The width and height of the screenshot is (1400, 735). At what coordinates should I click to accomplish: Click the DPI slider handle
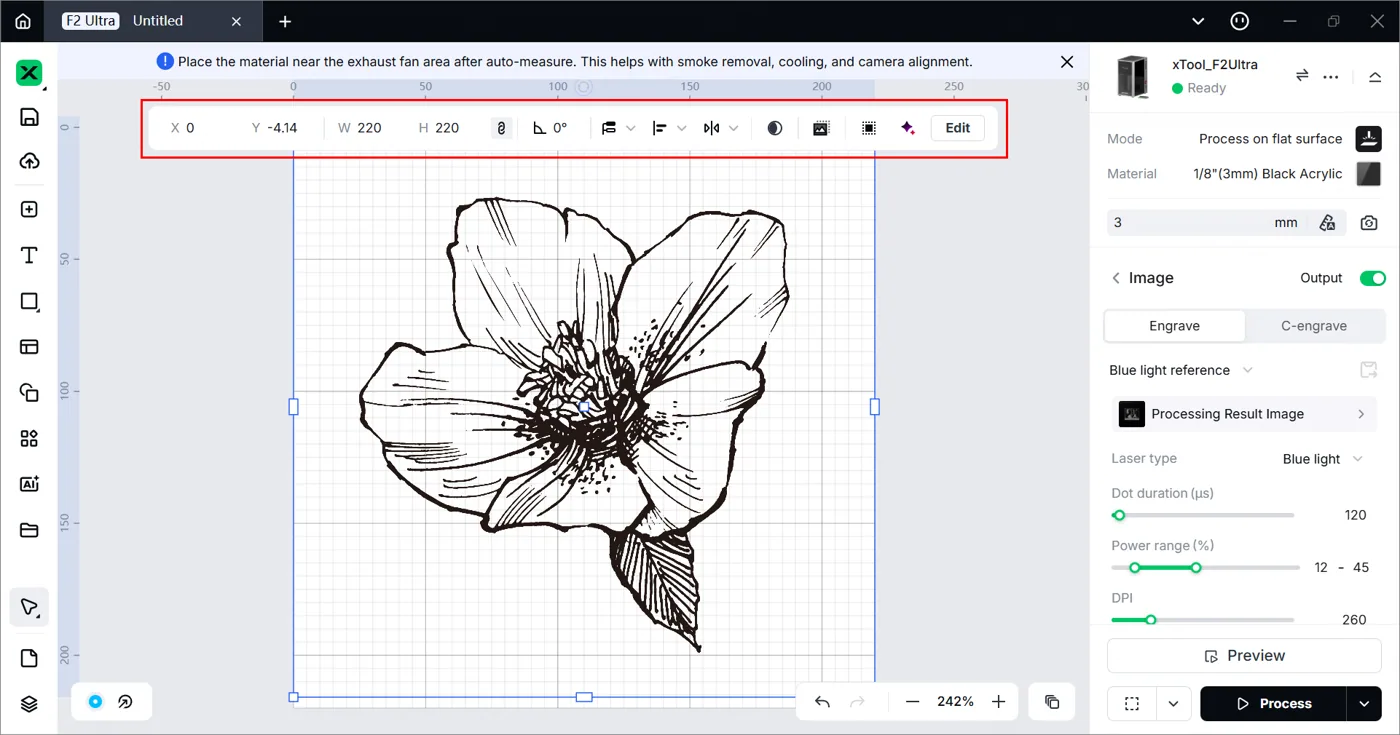[1151, 620]
